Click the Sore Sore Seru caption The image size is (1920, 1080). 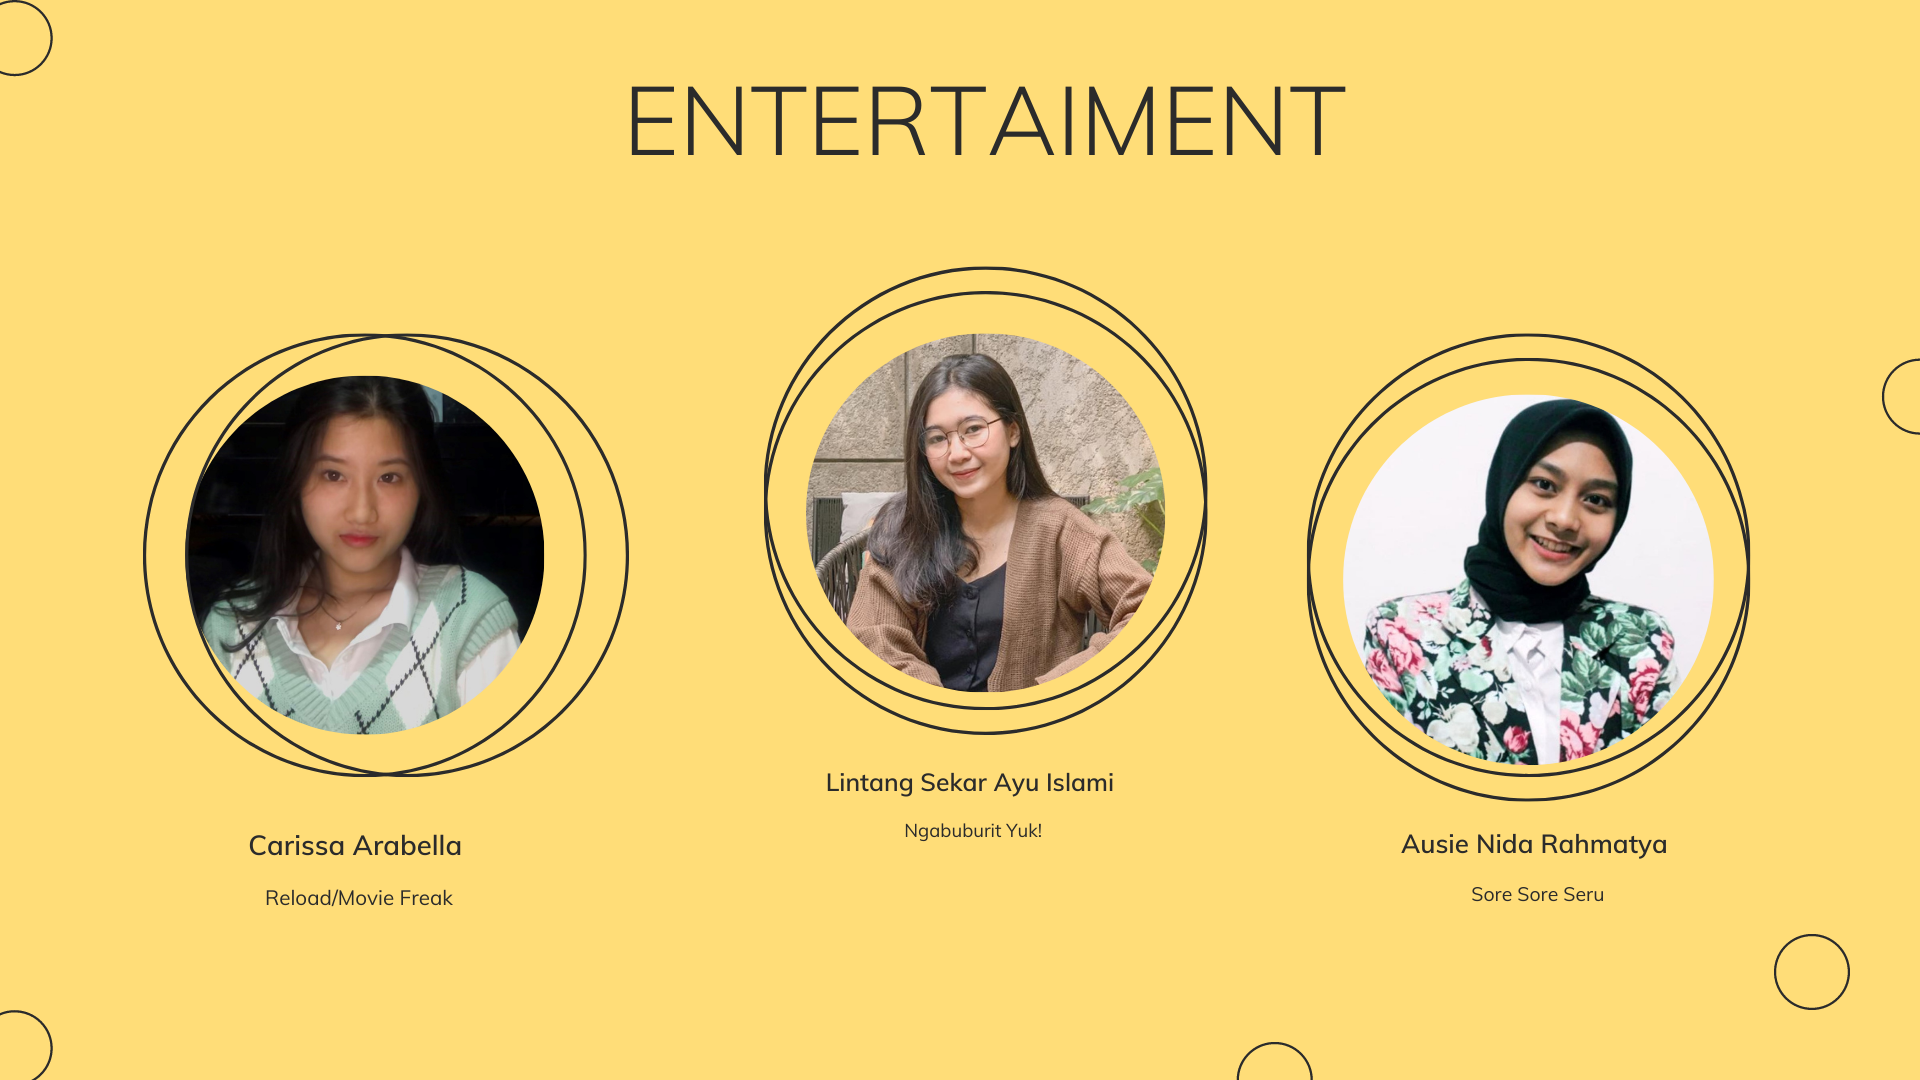pos(1538,895)
